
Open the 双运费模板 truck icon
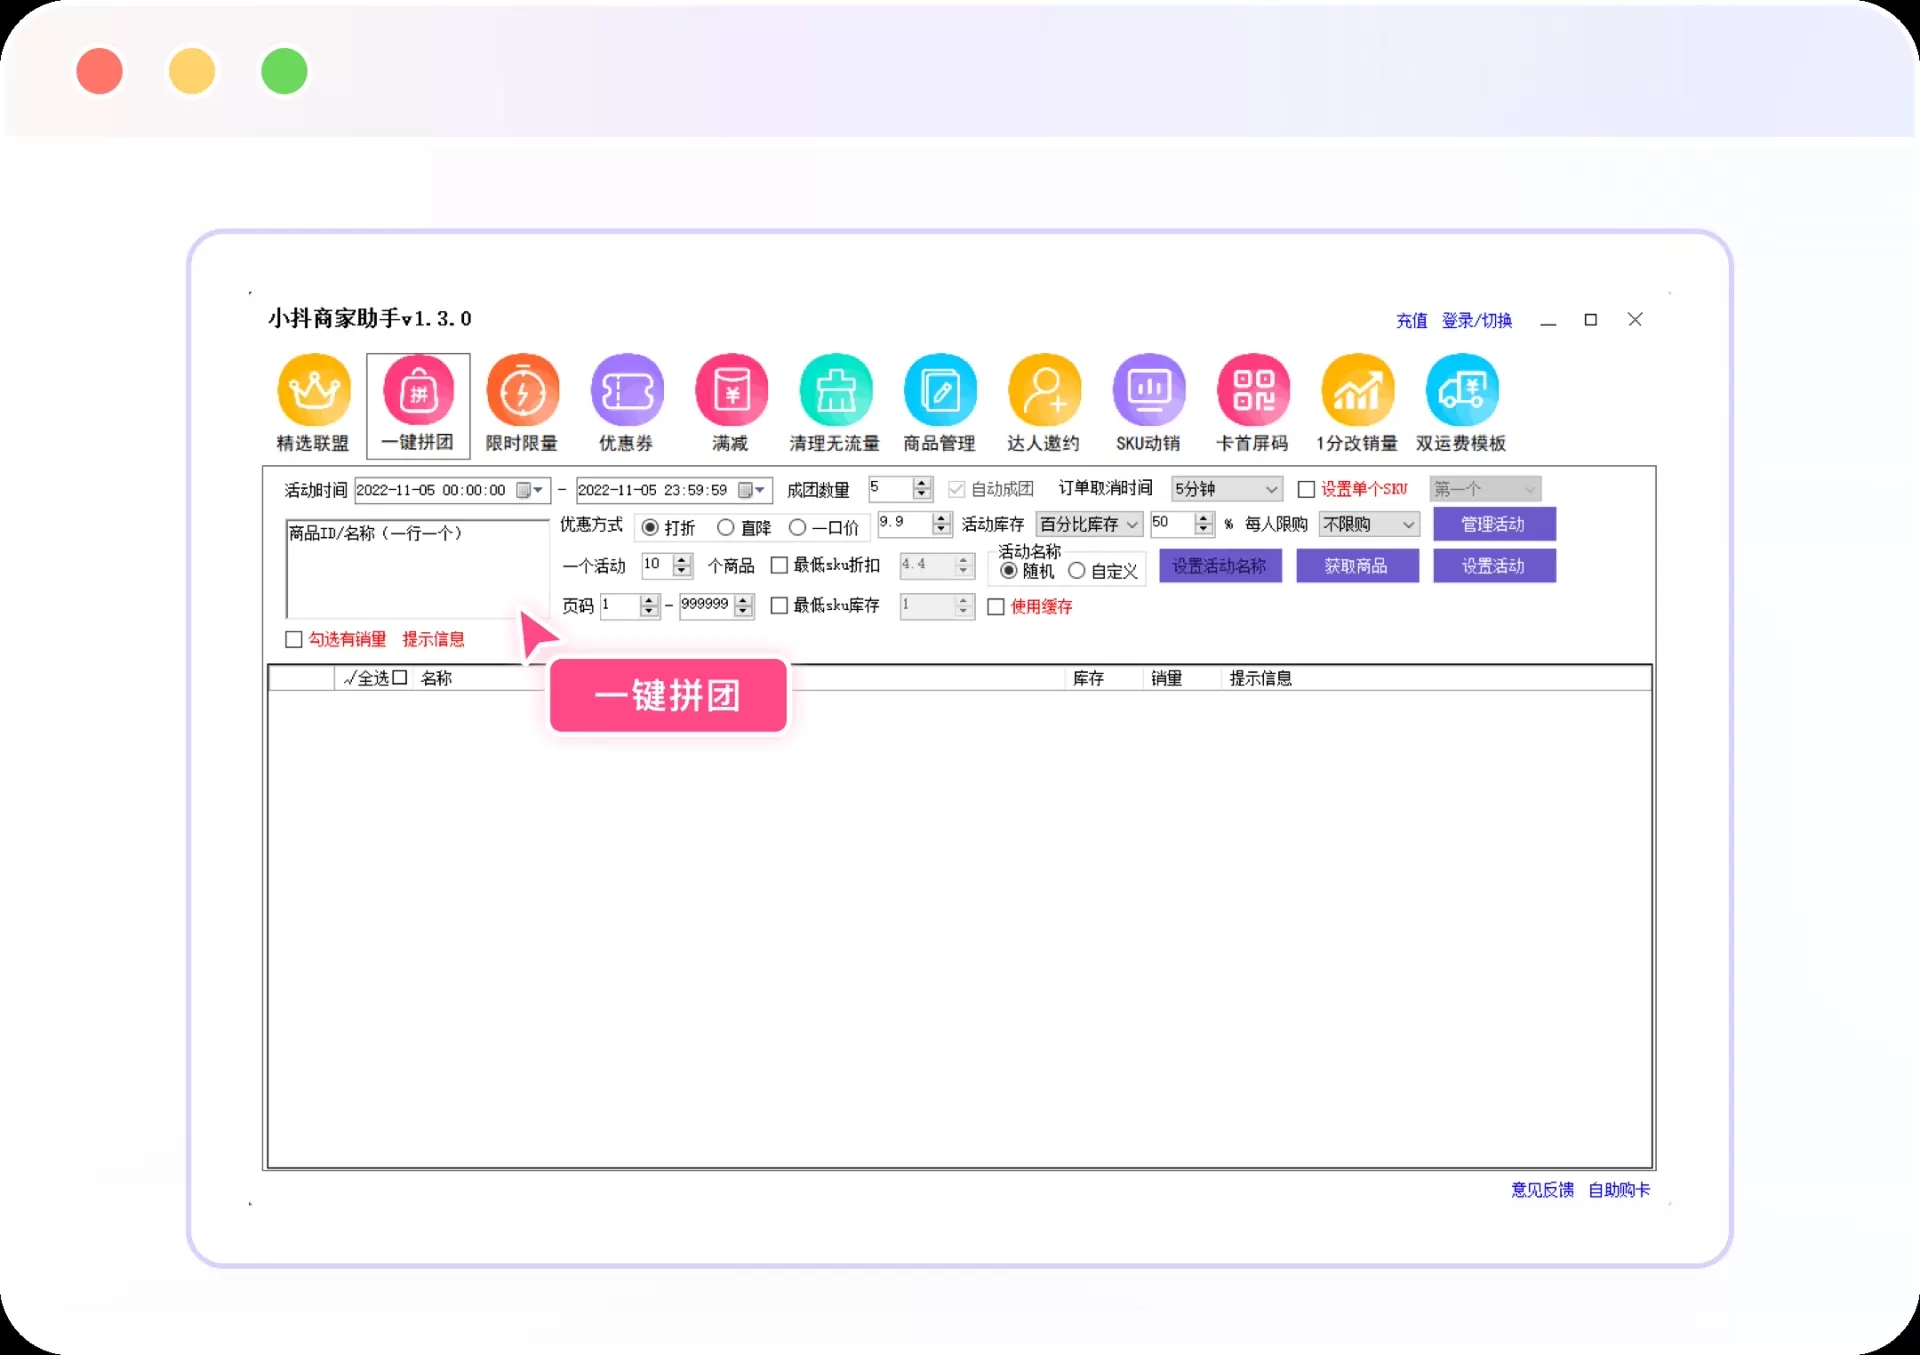tap(1462, 391)
